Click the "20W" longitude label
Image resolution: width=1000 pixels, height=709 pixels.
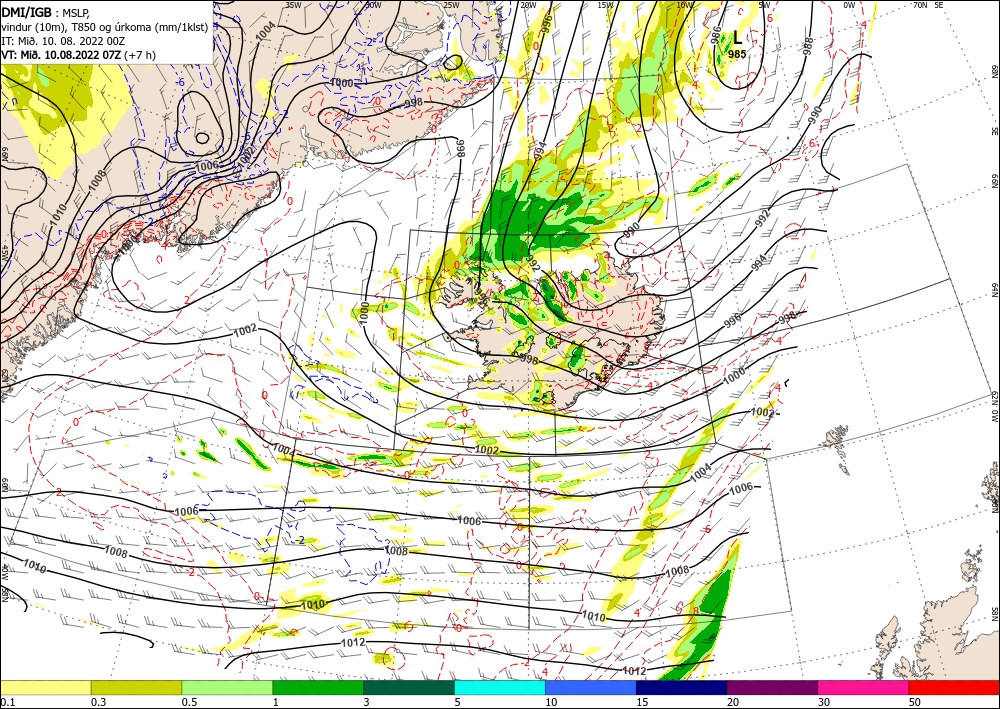pos(528,4)
